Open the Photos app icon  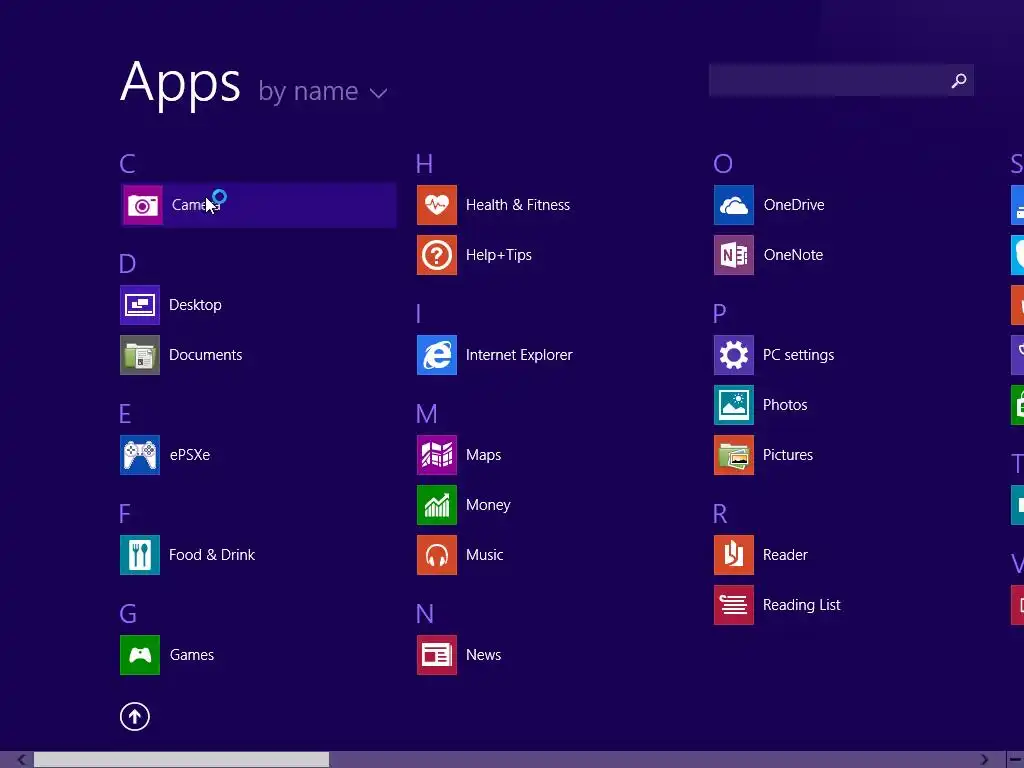[734, 405]
